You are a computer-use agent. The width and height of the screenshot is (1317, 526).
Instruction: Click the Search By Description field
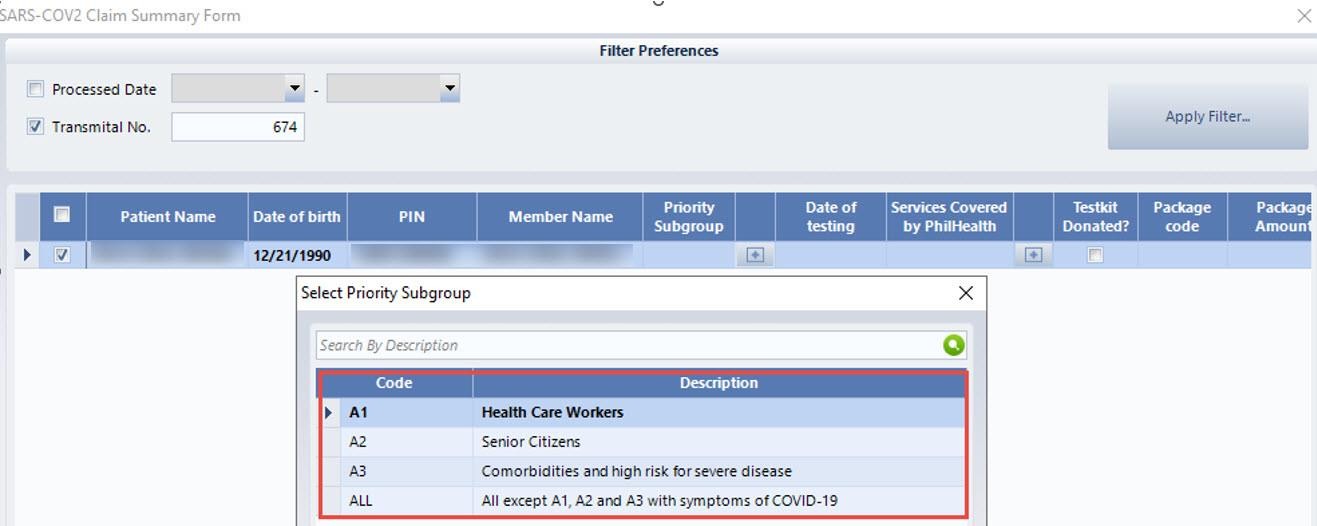pos(625,345)
